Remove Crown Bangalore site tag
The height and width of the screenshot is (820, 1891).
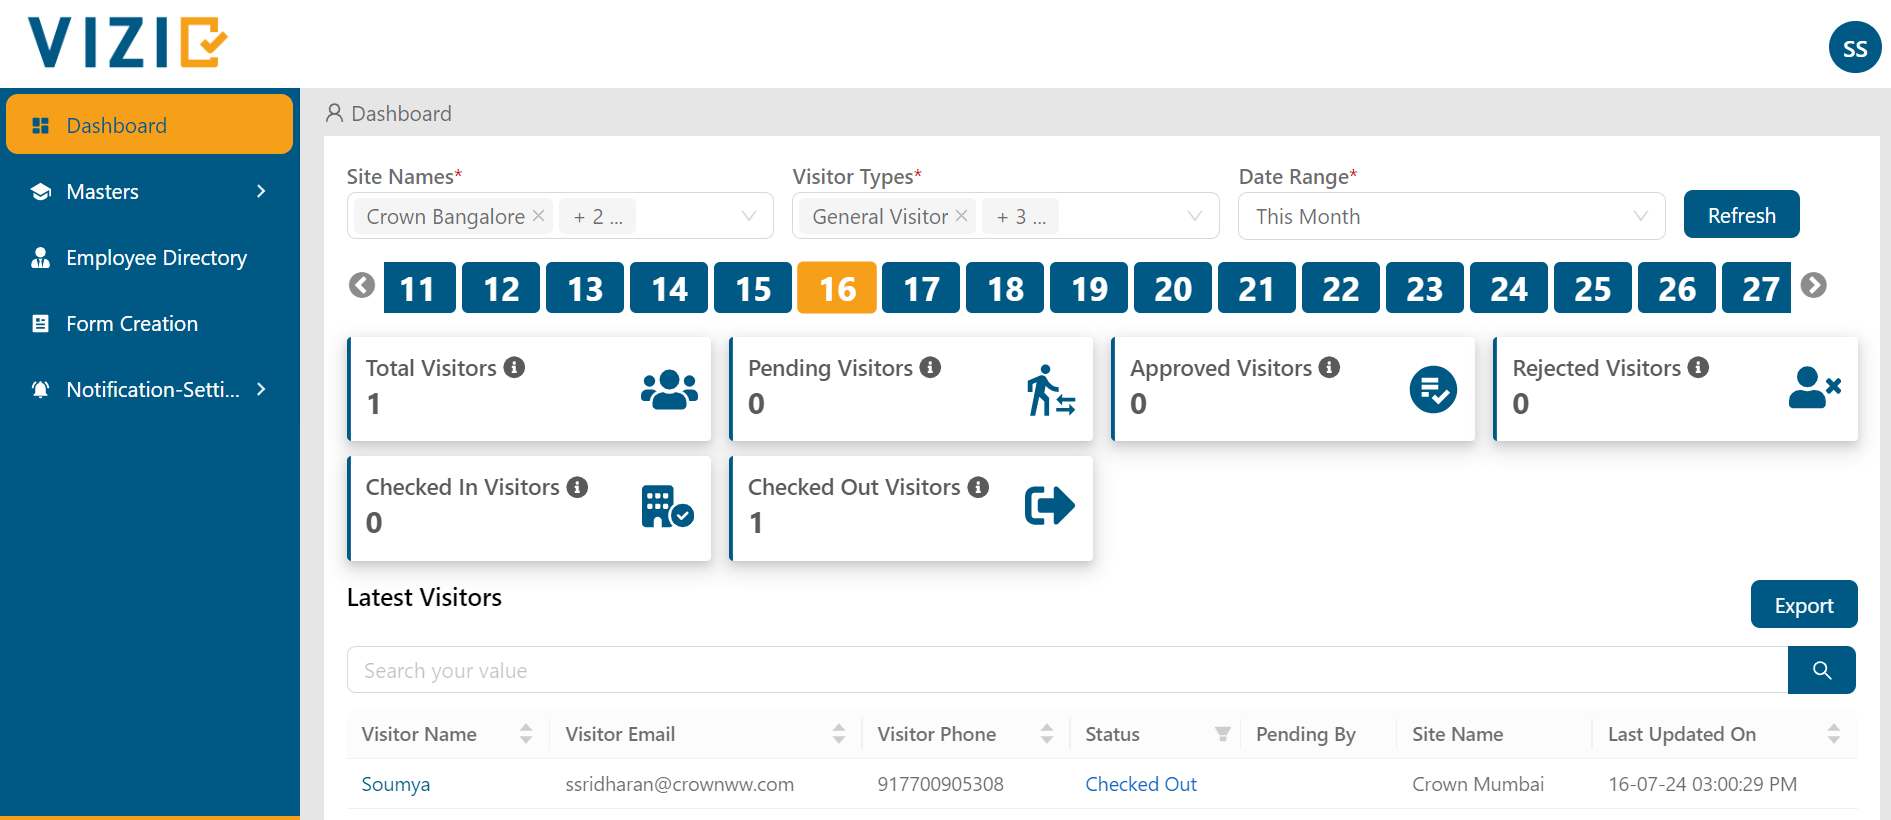539,216
